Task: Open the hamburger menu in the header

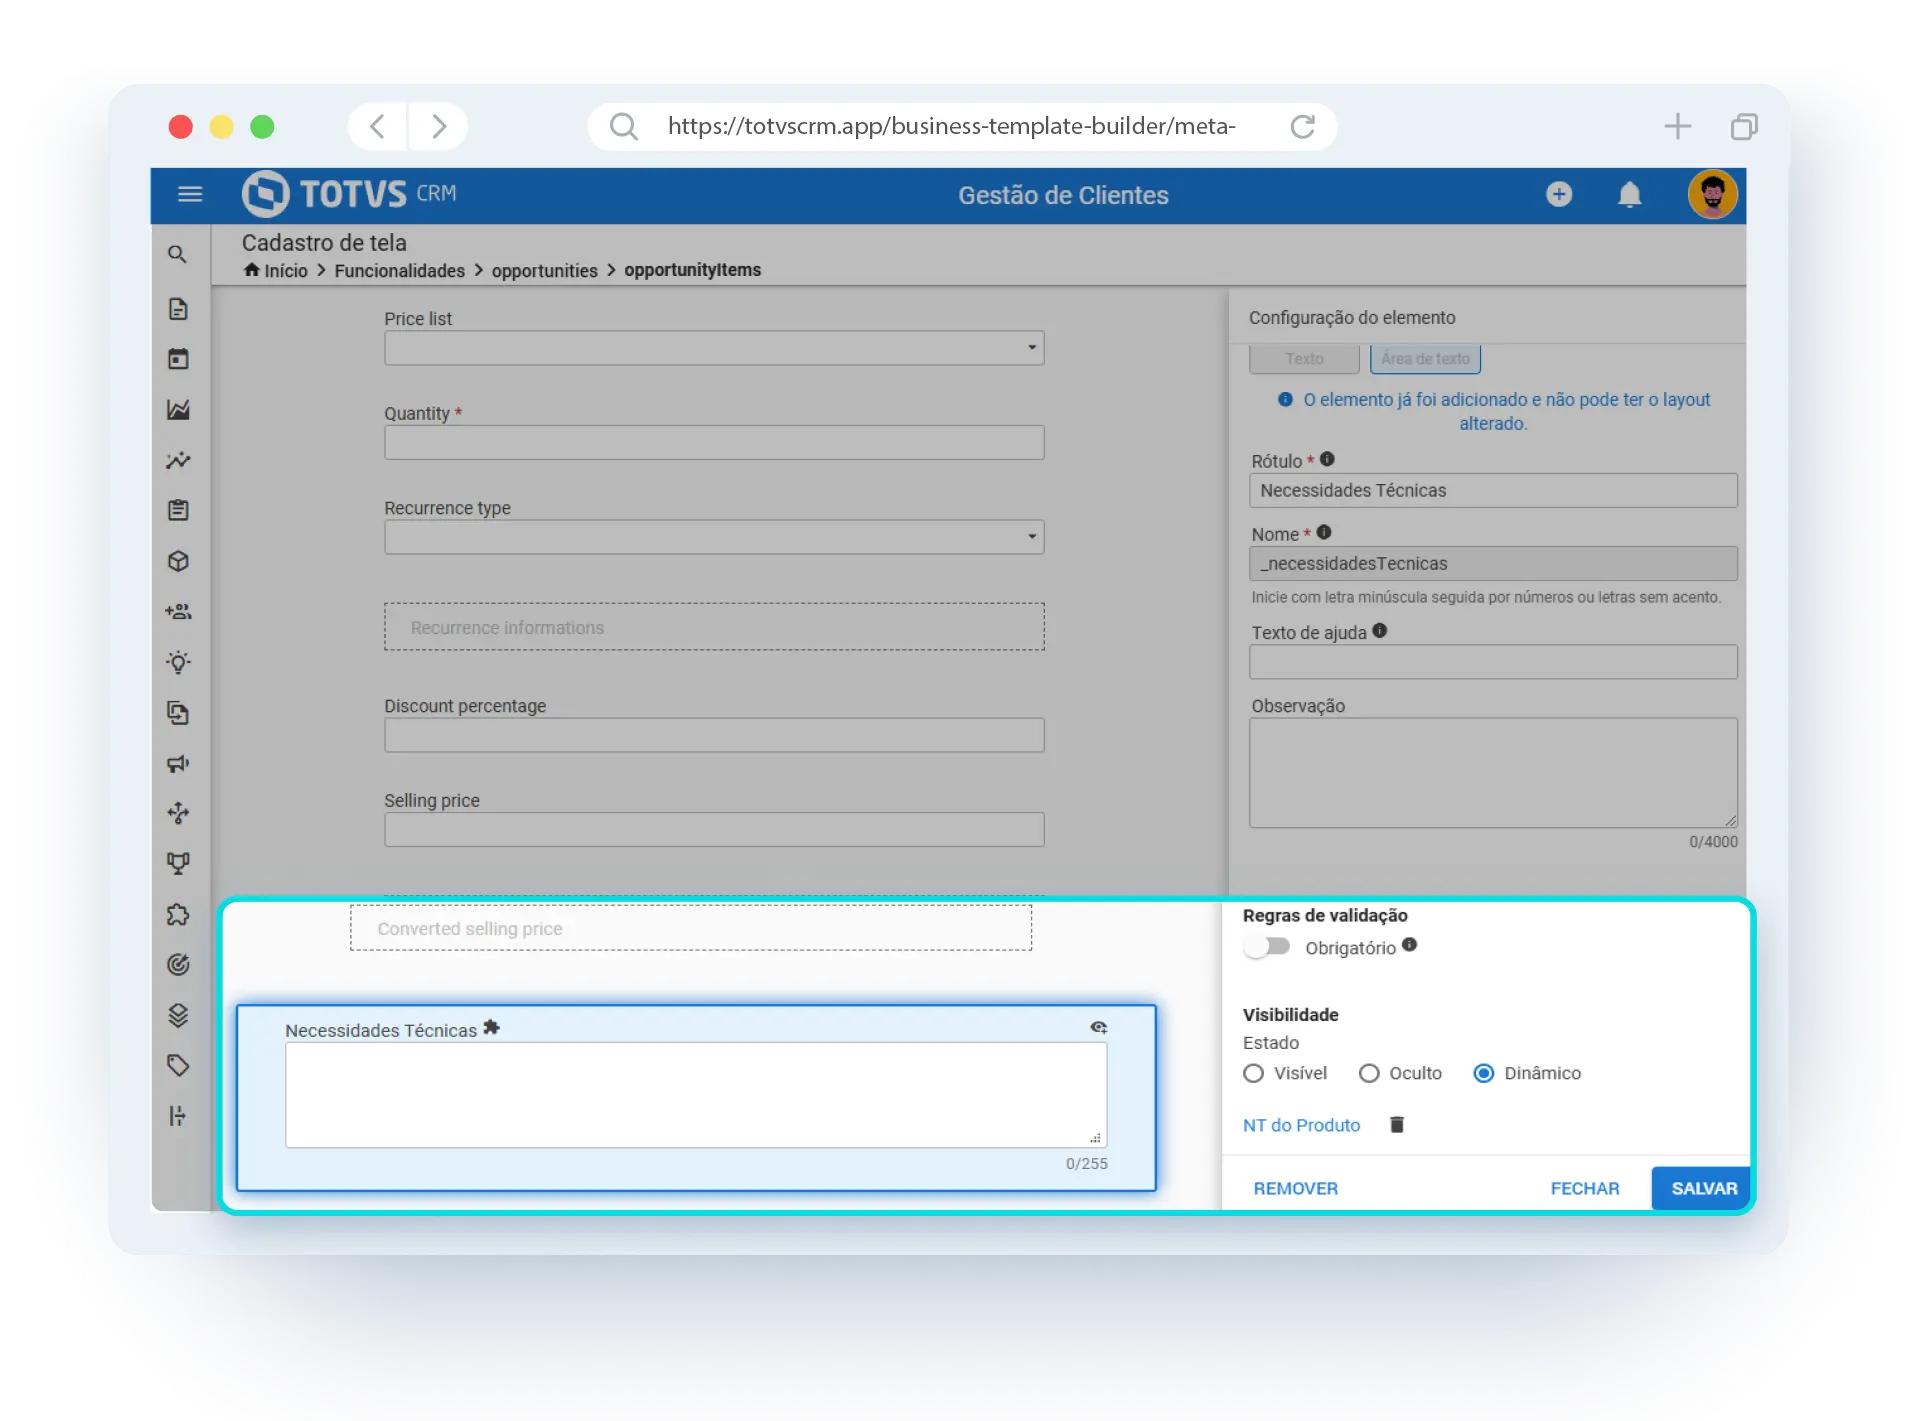Action: click(189, 194)
